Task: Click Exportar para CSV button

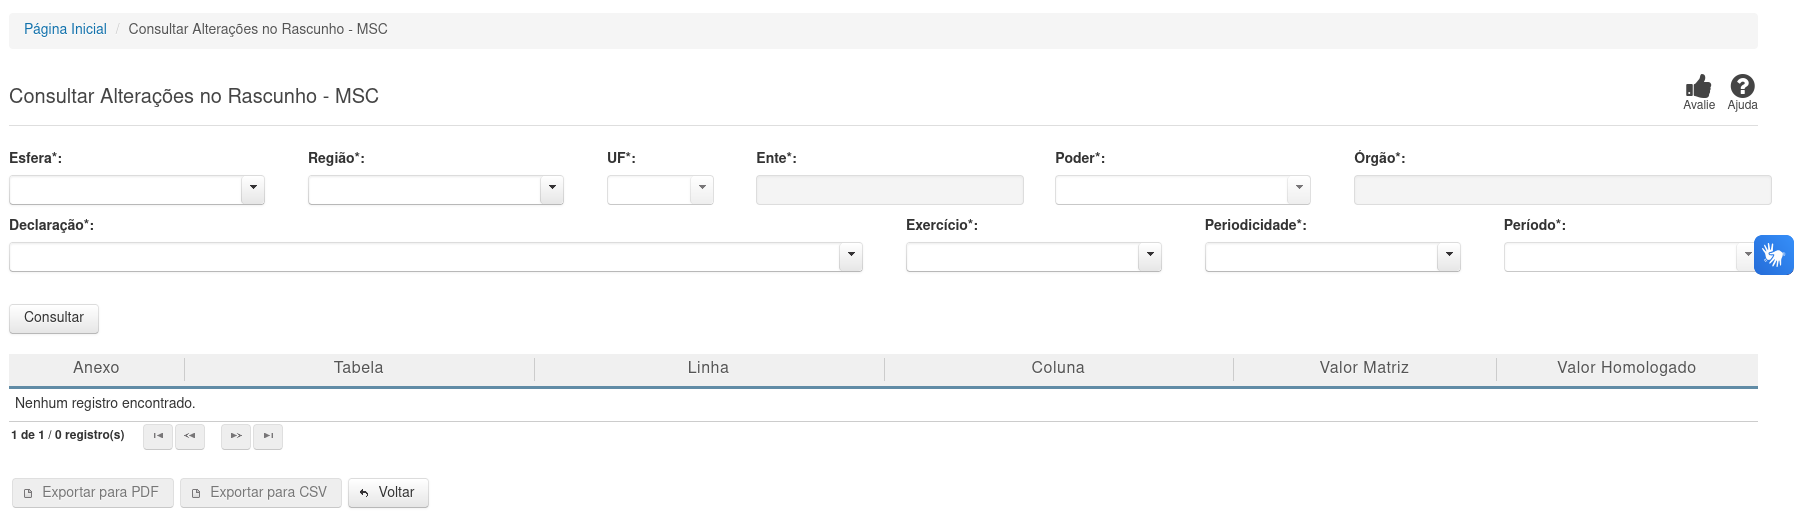Action: (x=260, y=493)
